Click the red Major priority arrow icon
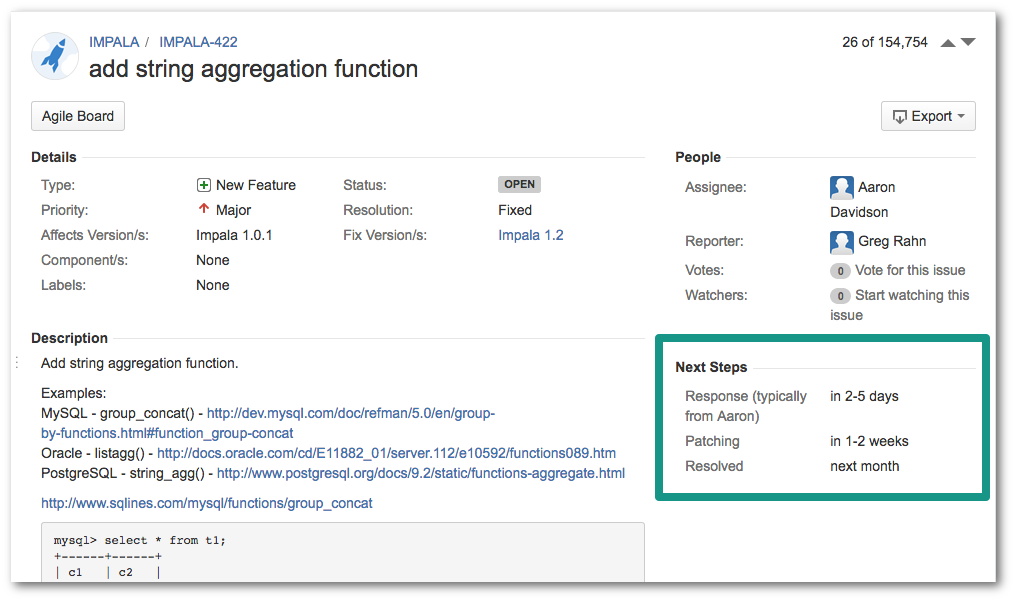Image resolution: width=1015 pixels, height=601 pixels. (203, 209)
